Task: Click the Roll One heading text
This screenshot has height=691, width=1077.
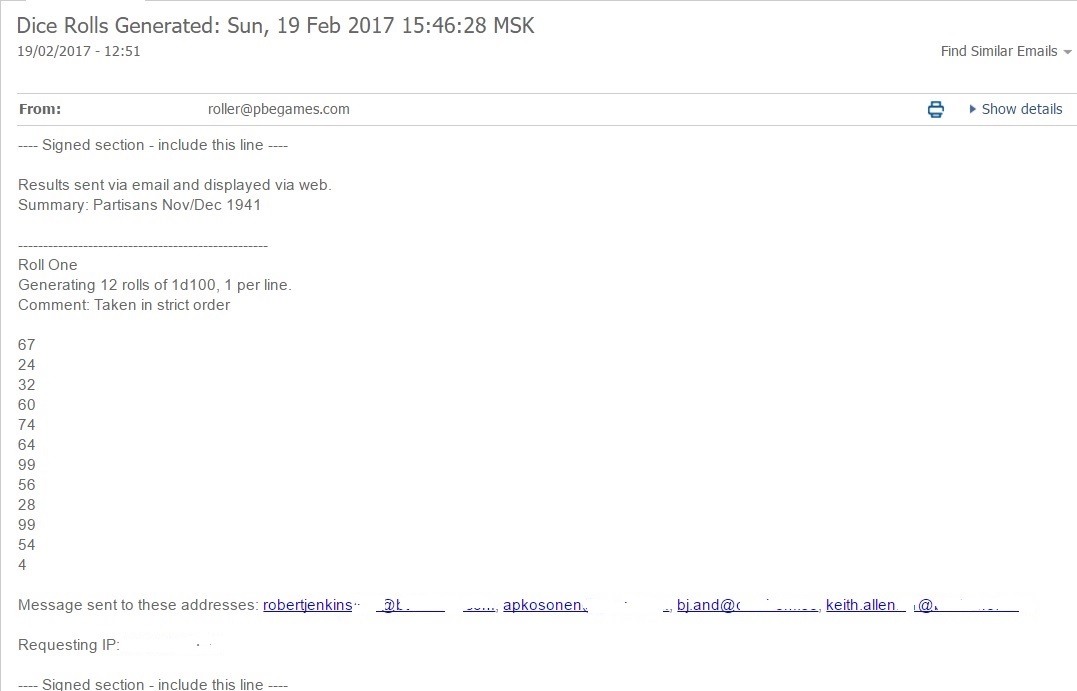Action: 47,265
